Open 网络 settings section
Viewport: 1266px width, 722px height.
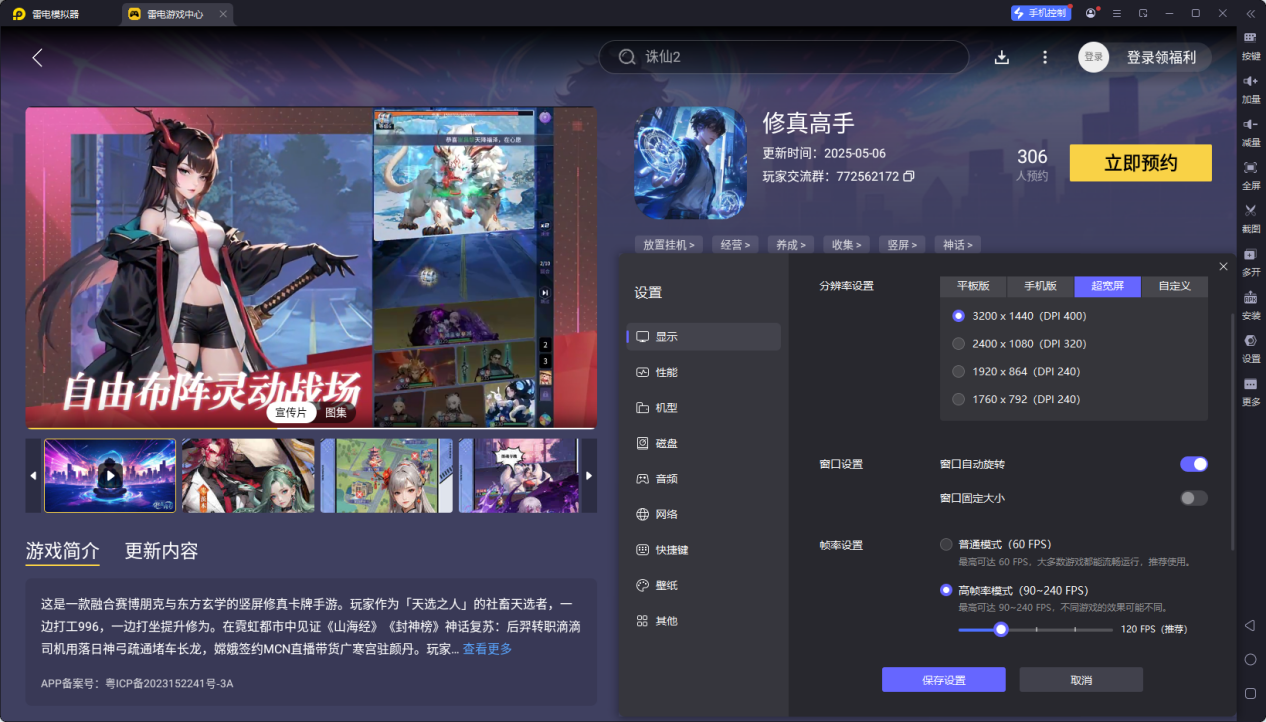[x=704, y=514]
